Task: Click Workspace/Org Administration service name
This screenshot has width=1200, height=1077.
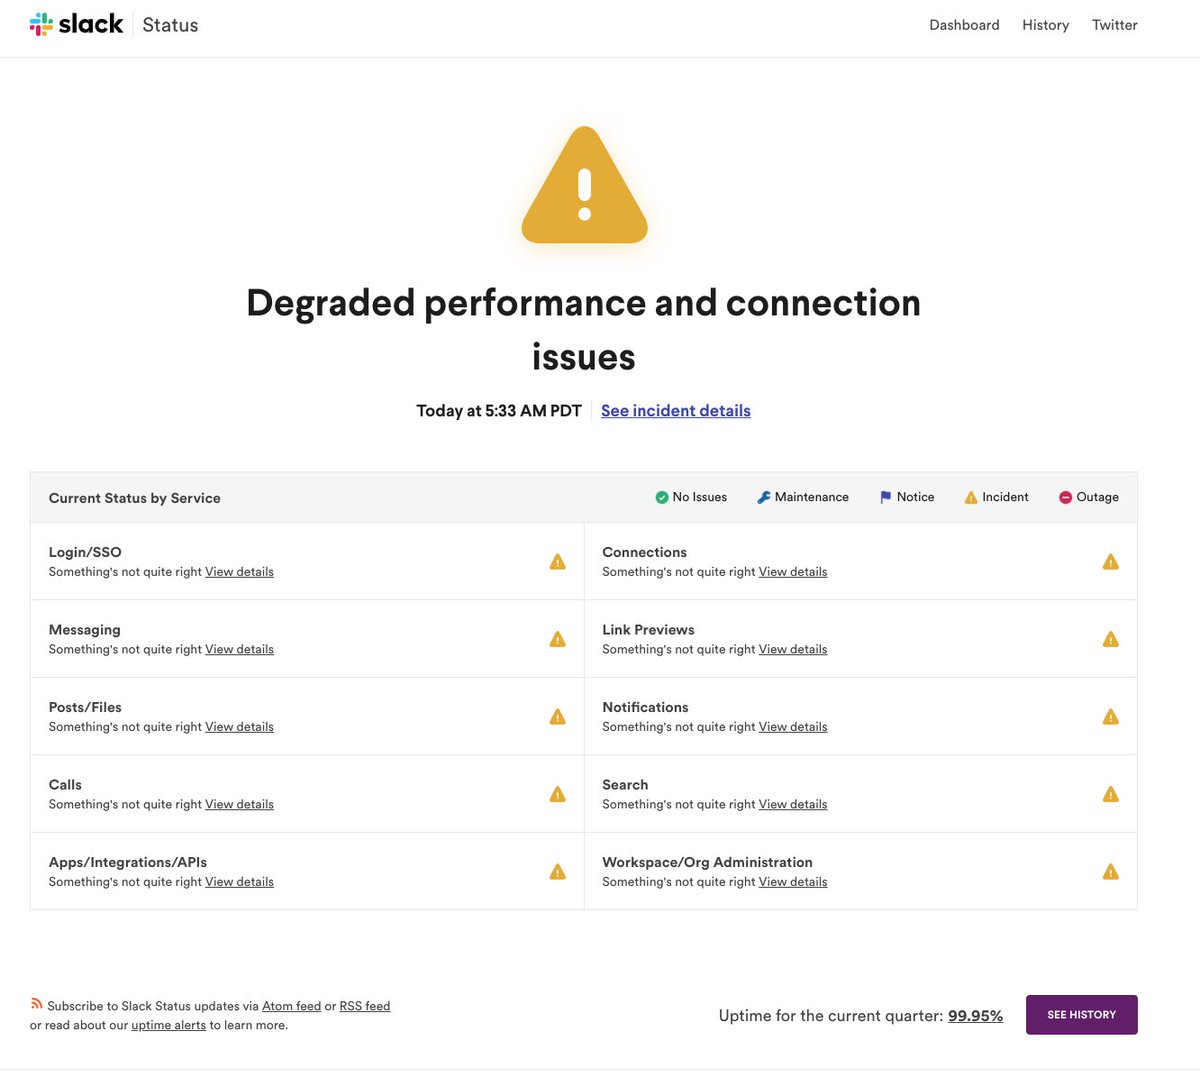Action: pos(708,862)
